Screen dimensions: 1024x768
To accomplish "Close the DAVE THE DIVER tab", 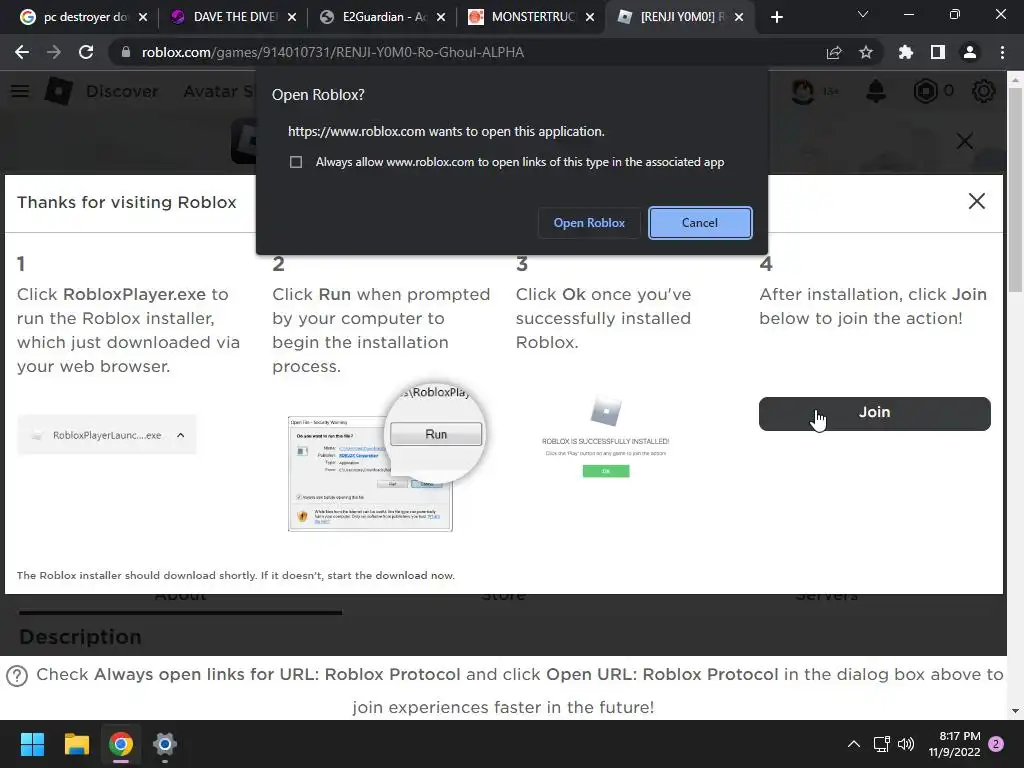I will (x=292, y=18).
